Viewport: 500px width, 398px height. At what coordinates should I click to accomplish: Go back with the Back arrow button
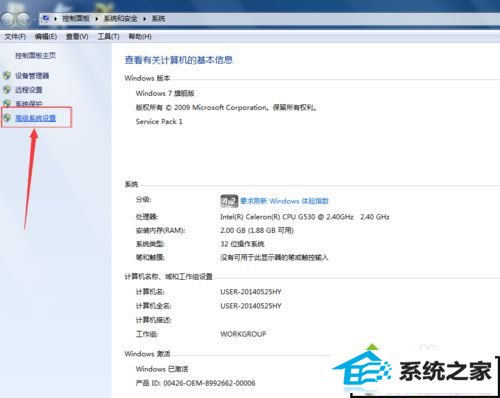8,19
